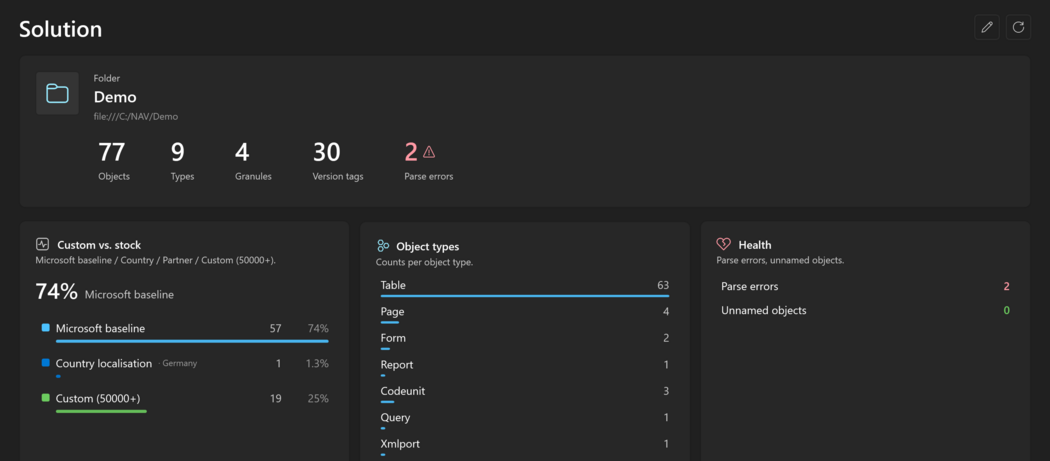Click the Microsoft baseline progress bar
Viewport: 1050px width, 461px height.
tap(192, 341)
